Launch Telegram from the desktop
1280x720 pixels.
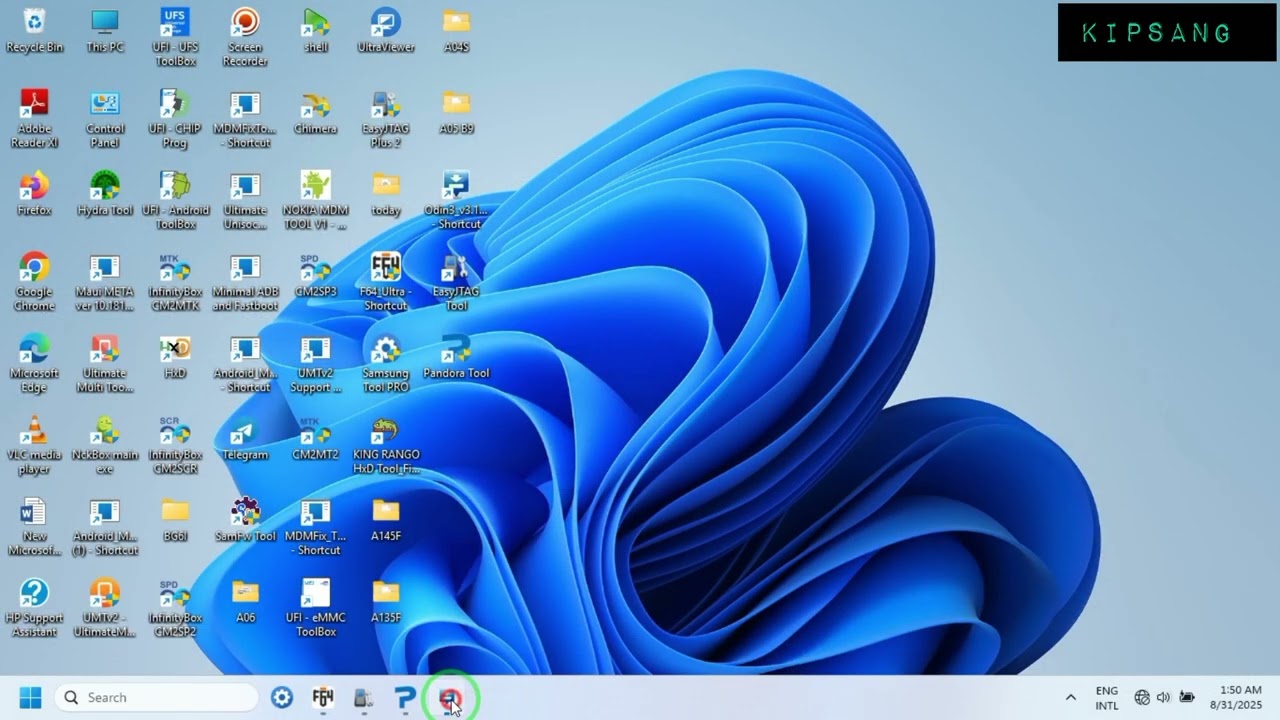click(245, 438)
